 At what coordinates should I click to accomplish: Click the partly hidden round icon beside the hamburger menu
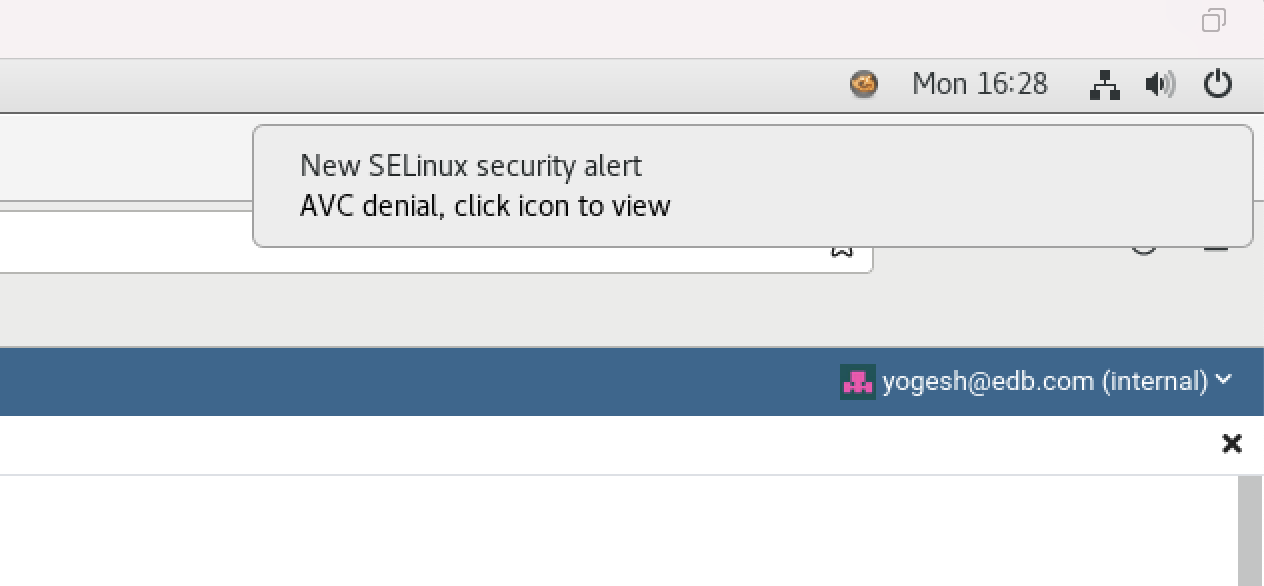click(1144, 248)
